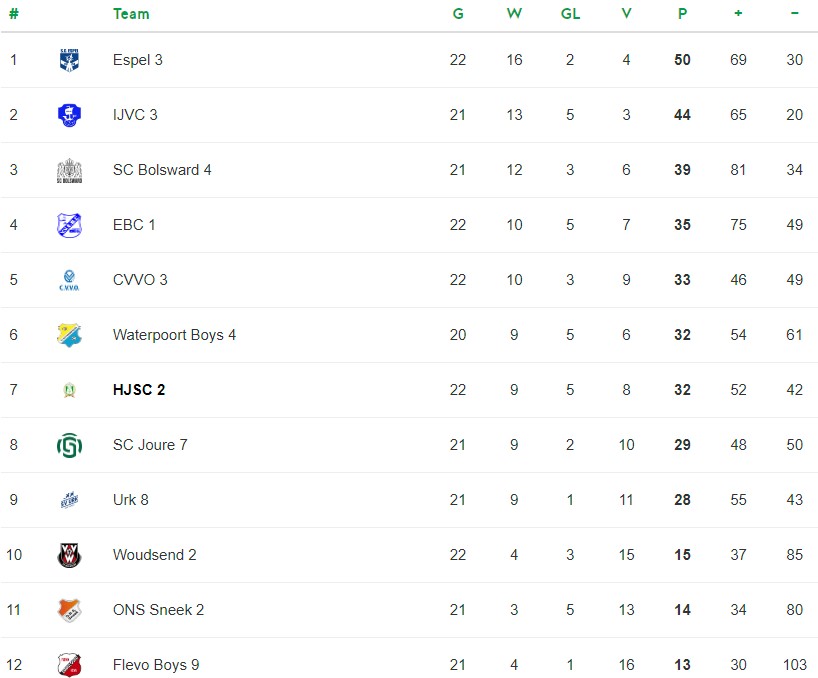
Task: Click the CVVO 3 club logo
Action: 69,280
